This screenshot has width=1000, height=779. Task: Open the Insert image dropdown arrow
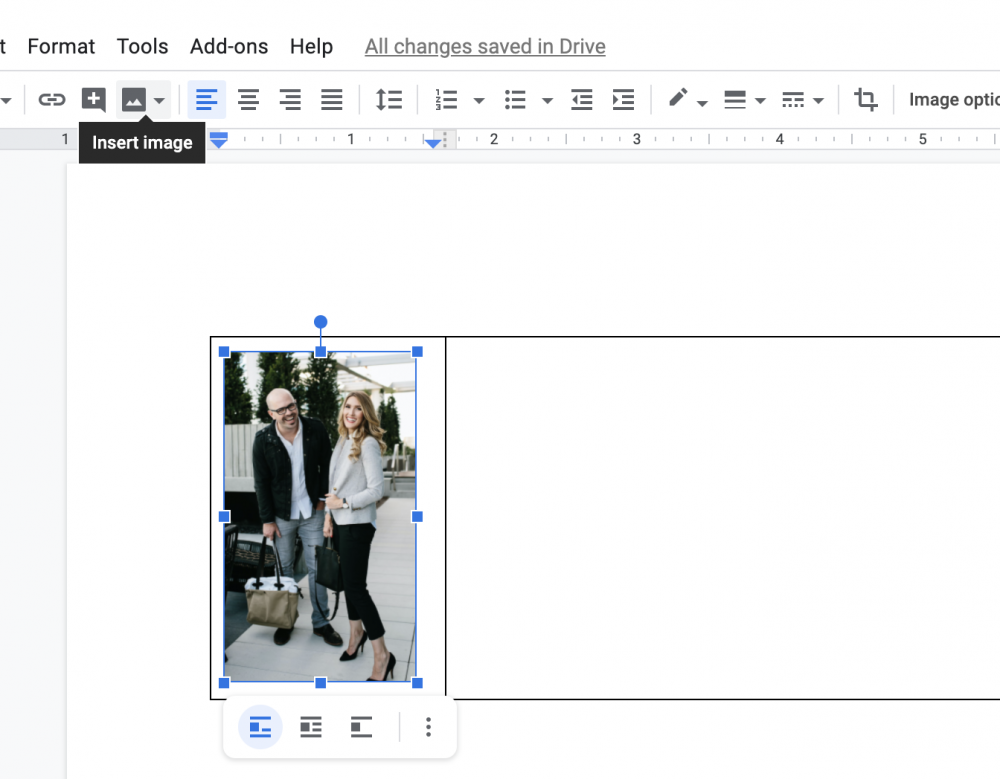pos(158,99)
